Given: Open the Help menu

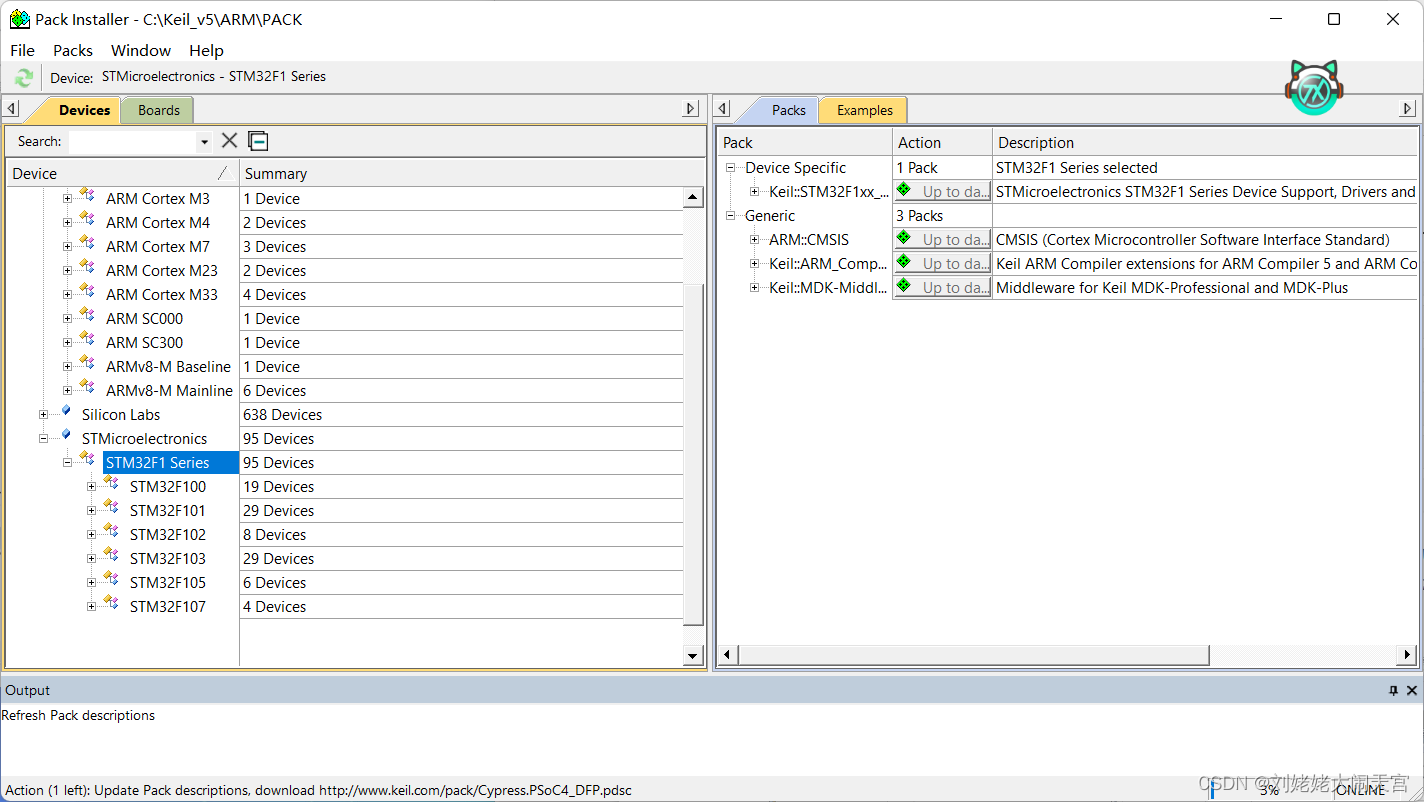Looking at the screenshot, I should (x=206, y=50).
